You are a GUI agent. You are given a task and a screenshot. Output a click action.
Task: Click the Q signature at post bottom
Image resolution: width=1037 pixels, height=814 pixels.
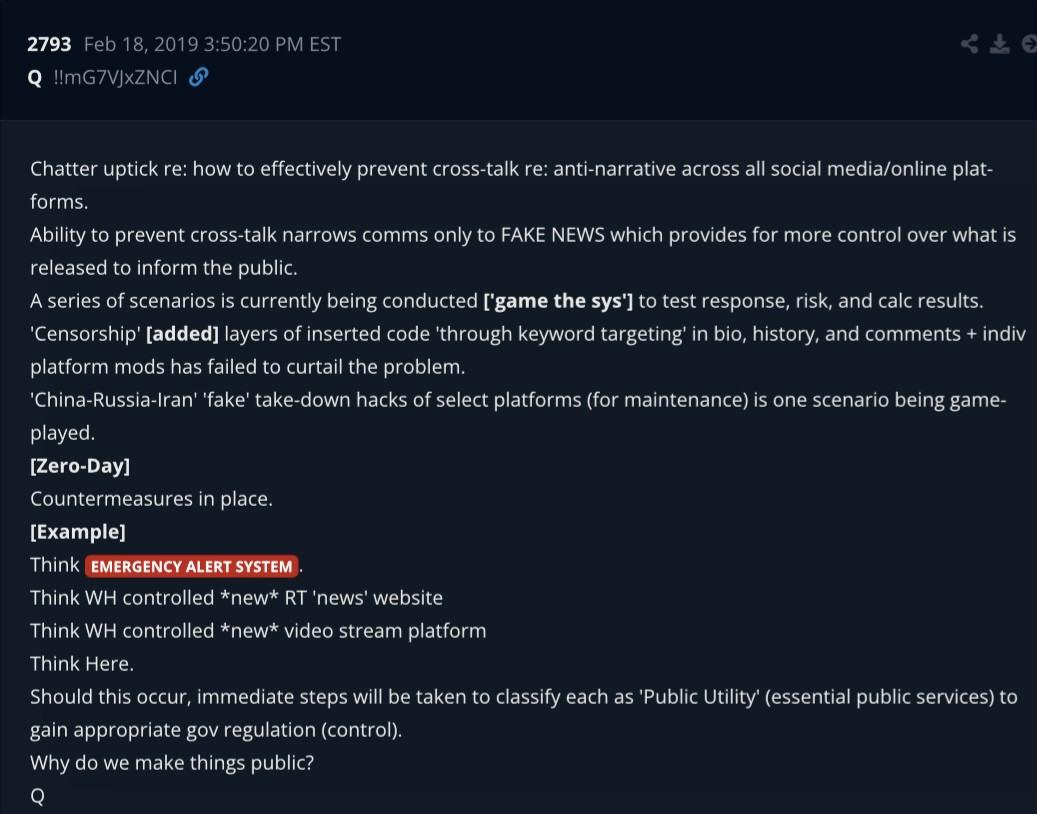(37, 796)
